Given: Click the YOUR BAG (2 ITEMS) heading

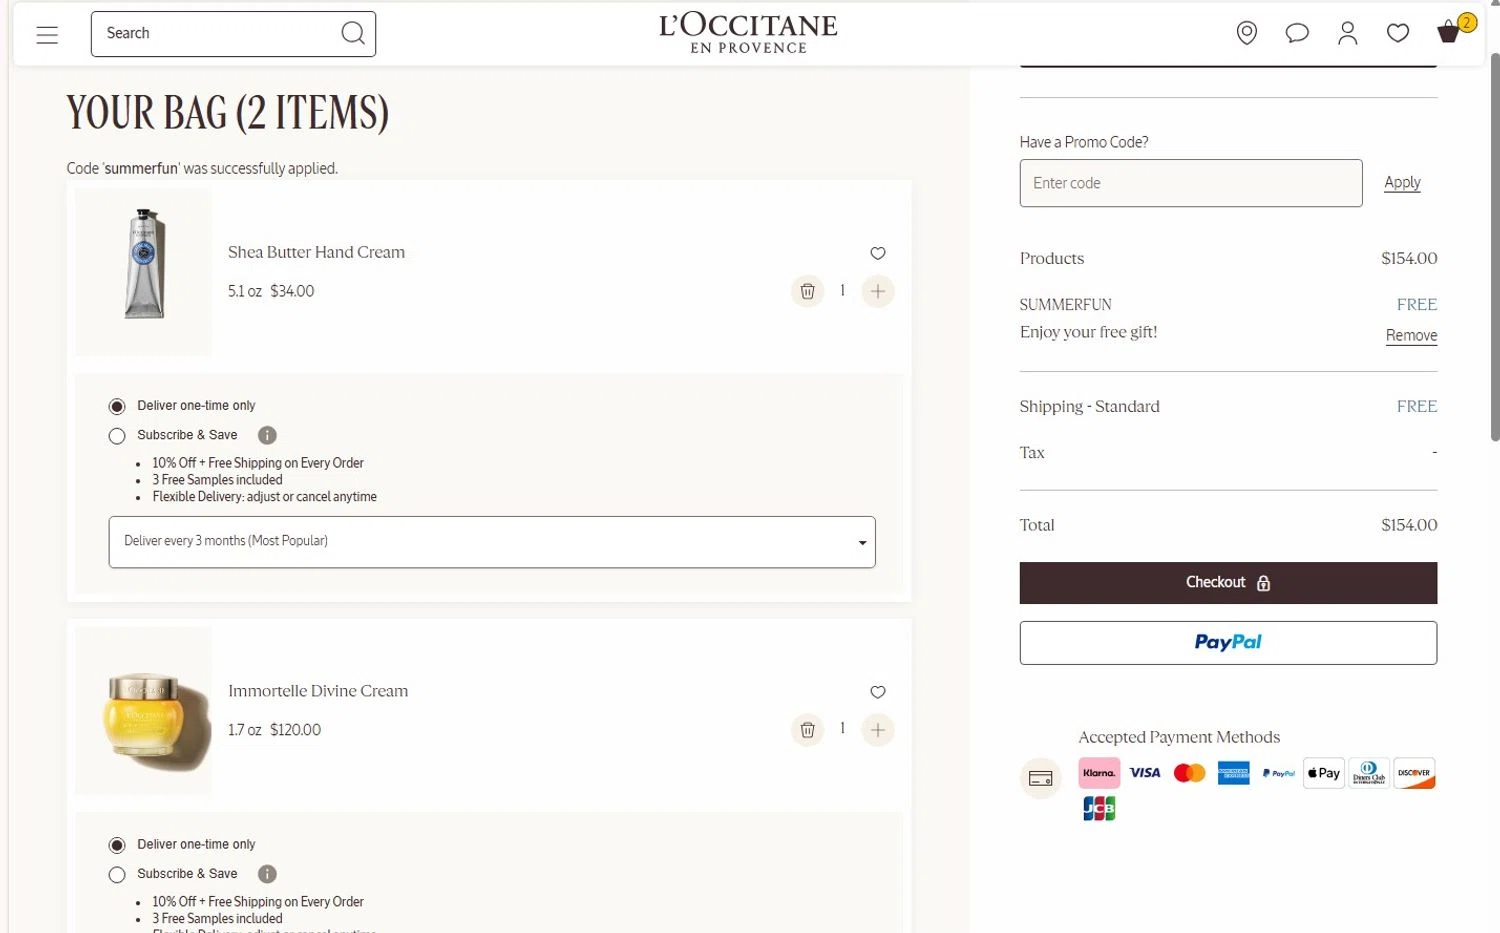Looking at the screenshot, I should coord(228,113).
